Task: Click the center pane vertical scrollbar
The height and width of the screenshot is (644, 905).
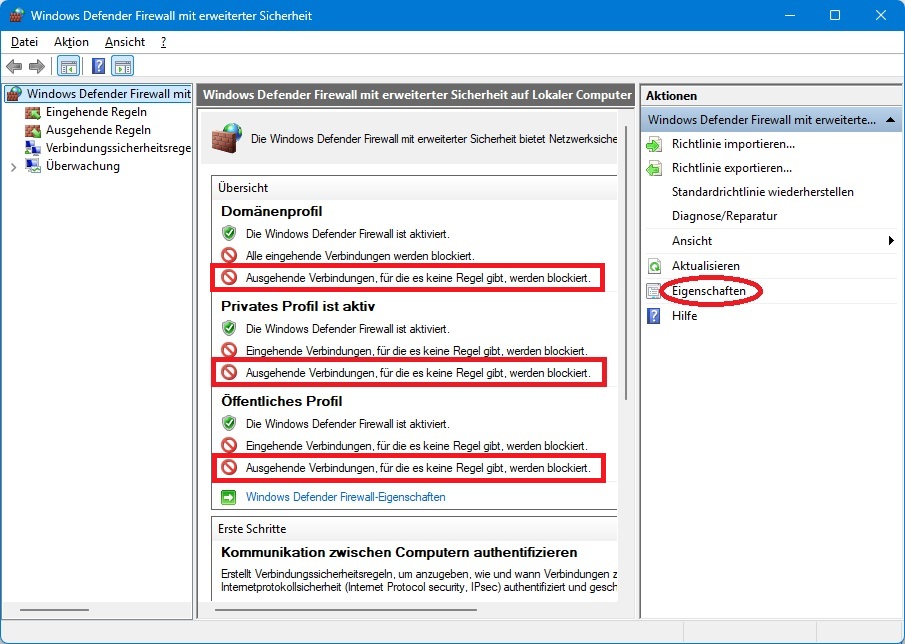Action: click(x=626, y=264)
